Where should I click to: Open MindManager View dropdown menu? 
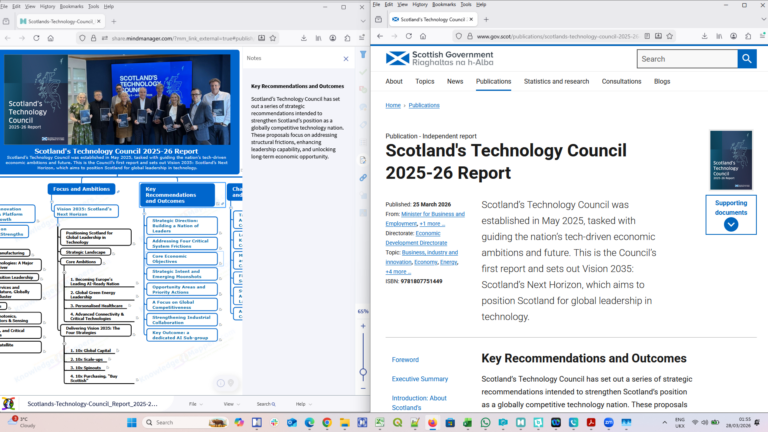pos(231,404)
